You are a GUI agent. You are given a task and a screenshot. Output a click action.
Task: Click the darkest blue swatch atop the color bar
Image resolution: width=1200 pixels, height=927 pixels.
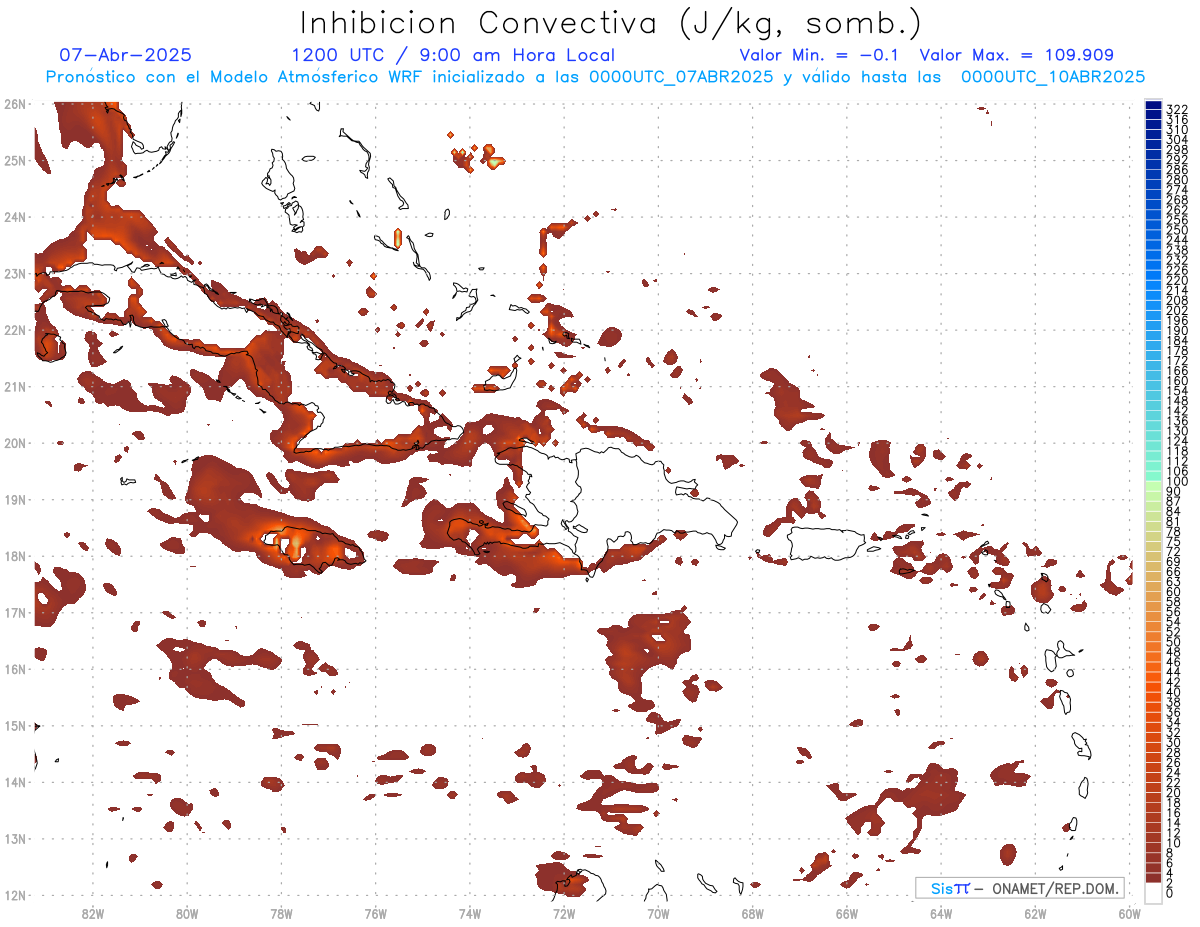click(1154, 107)
